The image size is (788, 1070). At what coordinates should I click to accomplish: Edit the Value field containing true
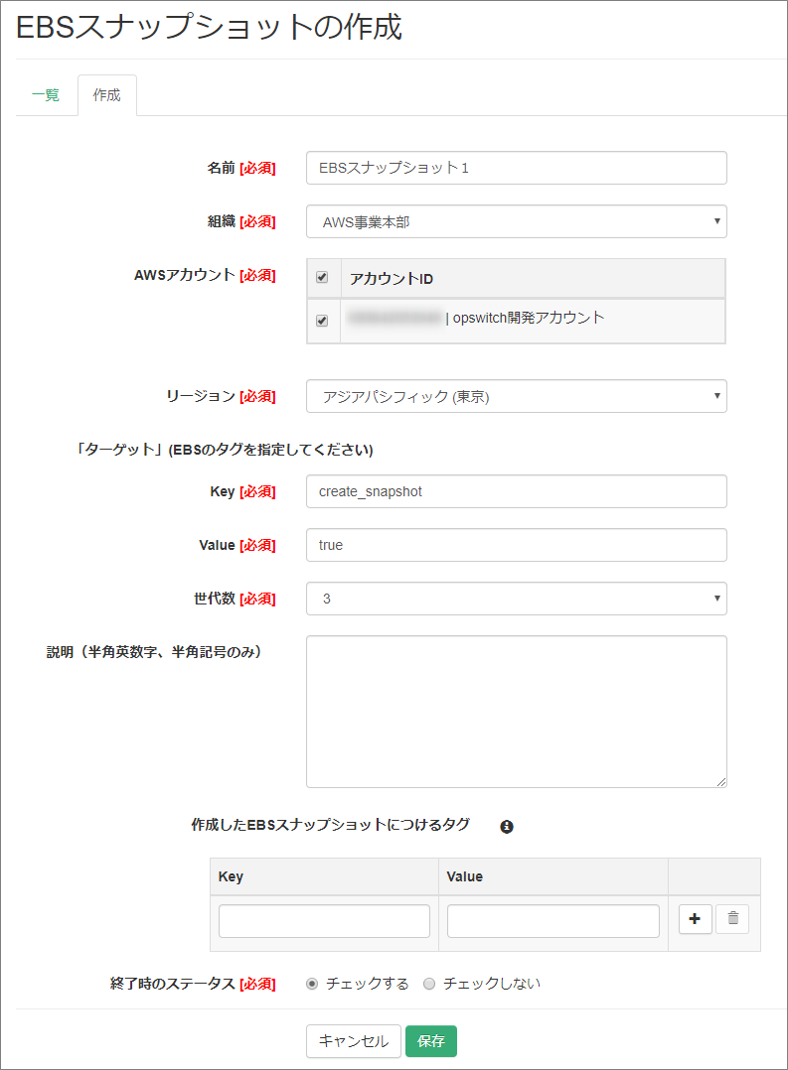click(516, 545)
